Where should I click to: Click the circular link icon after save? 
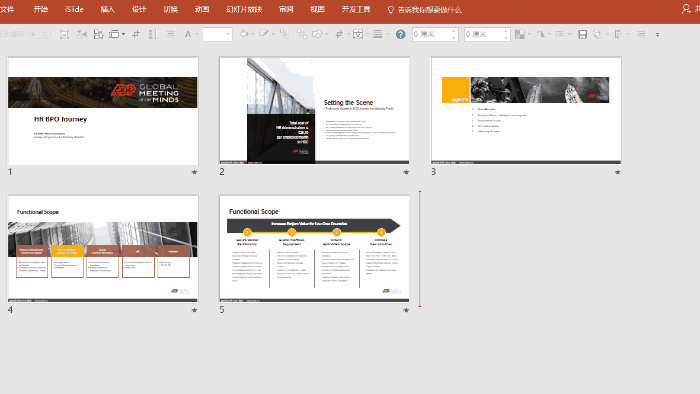(x=597, y=34)
